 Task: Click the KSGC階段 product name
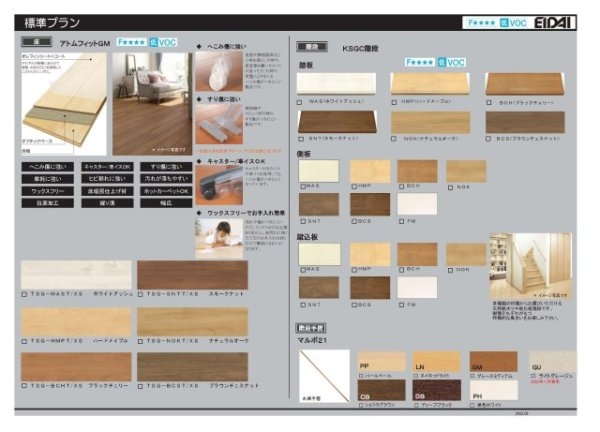pyautogui.click(x=360, y=49)
